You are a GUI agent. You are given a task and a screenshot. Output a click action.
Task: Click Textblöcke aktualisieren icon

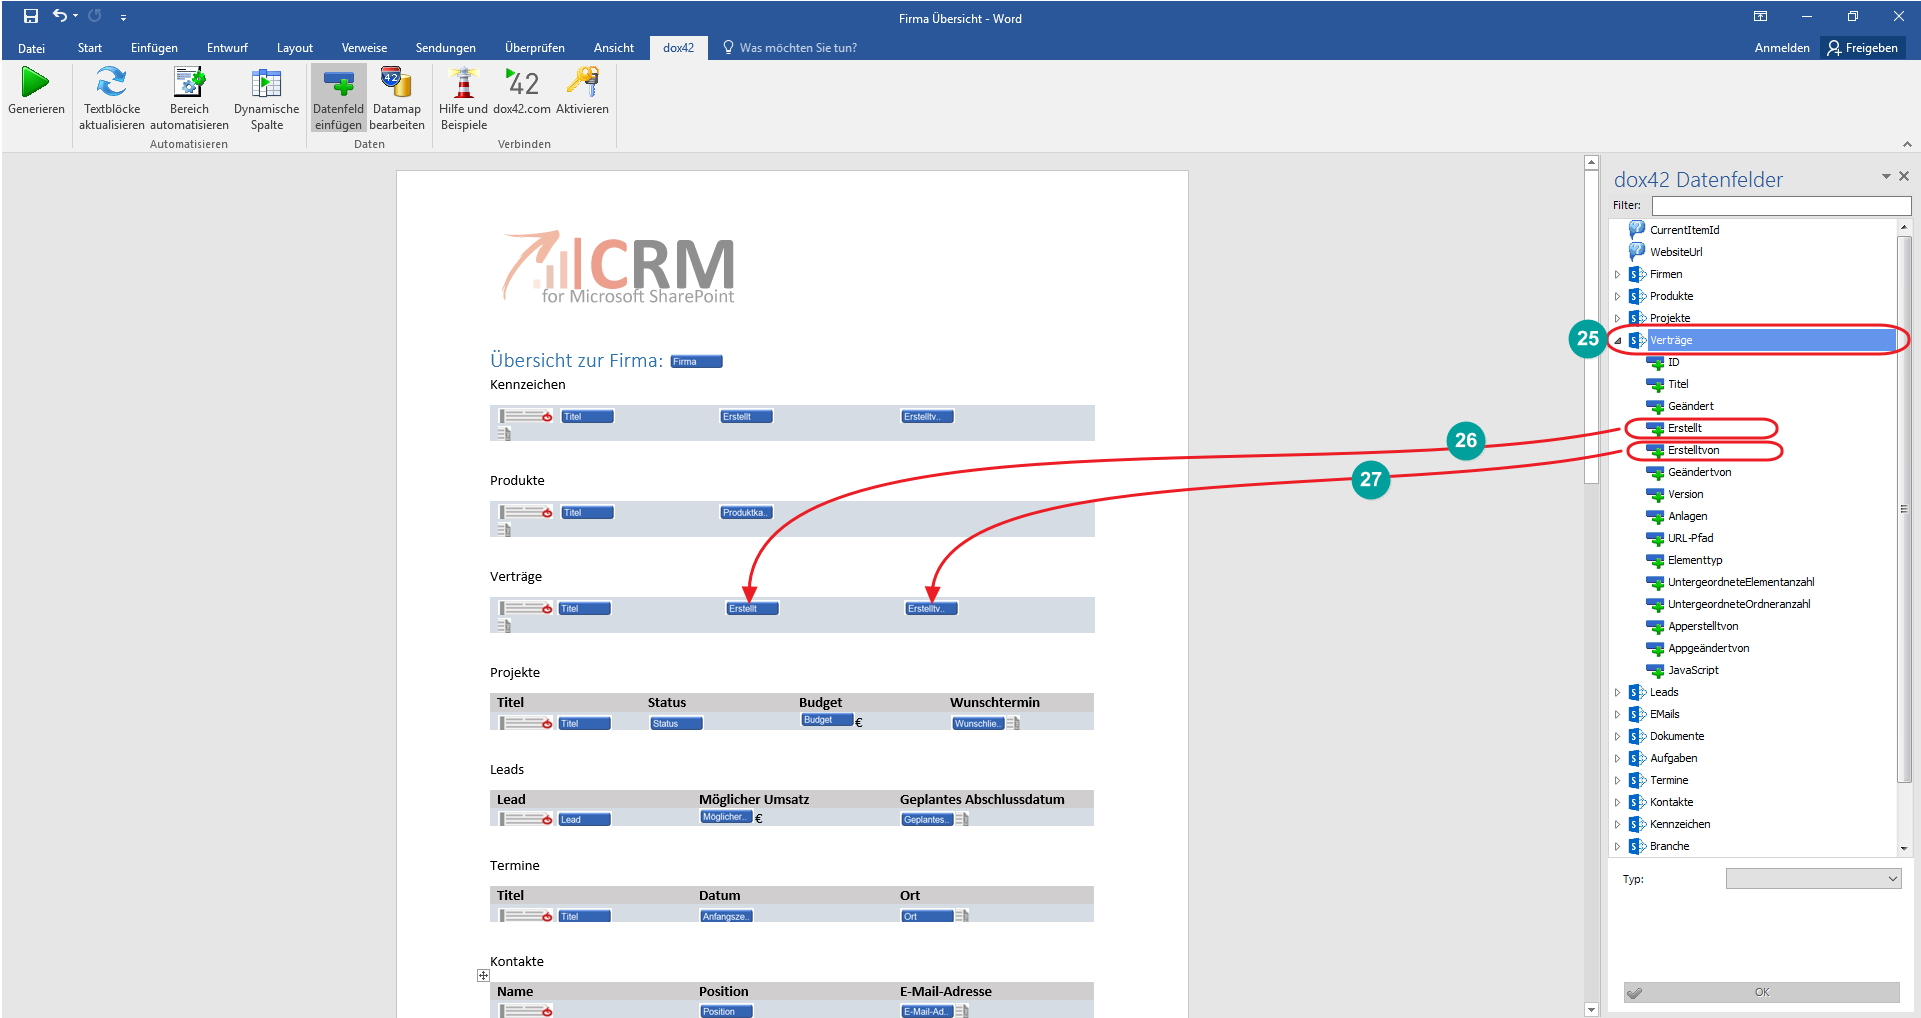click(111, 82)
